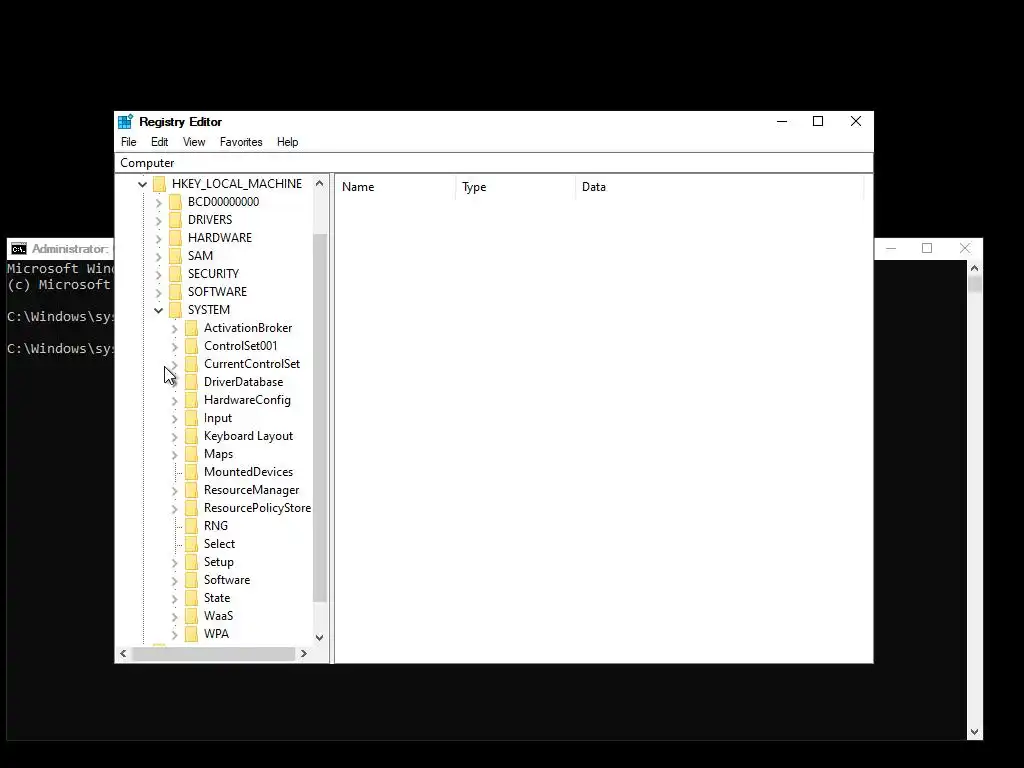Image resolution: width=1024 pixels, height=768 pixels.
Task: Click the Data column header
Action: pos(720,187)
